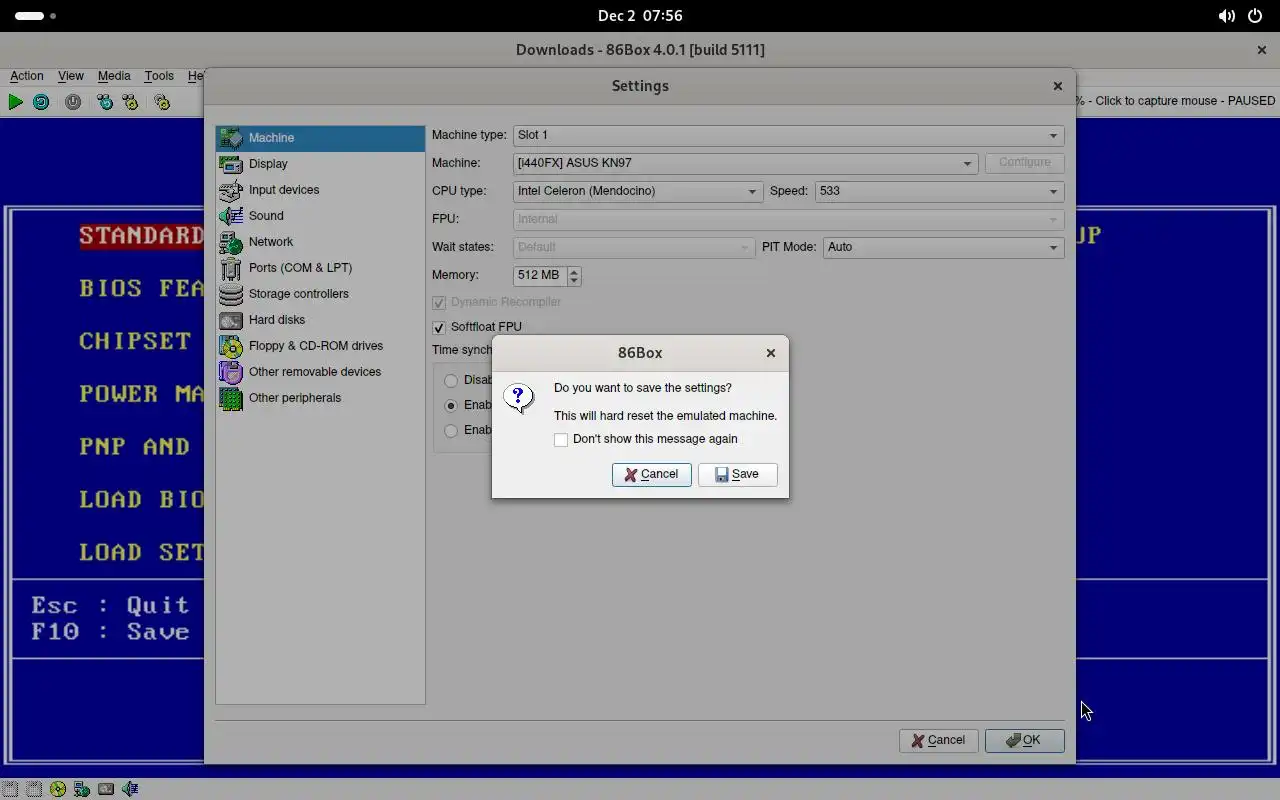Image resolution: width=1280 pixels, height=800 pixels.
Task: Close the 86Box save confirmation dialog
Action: coord(770,353)
